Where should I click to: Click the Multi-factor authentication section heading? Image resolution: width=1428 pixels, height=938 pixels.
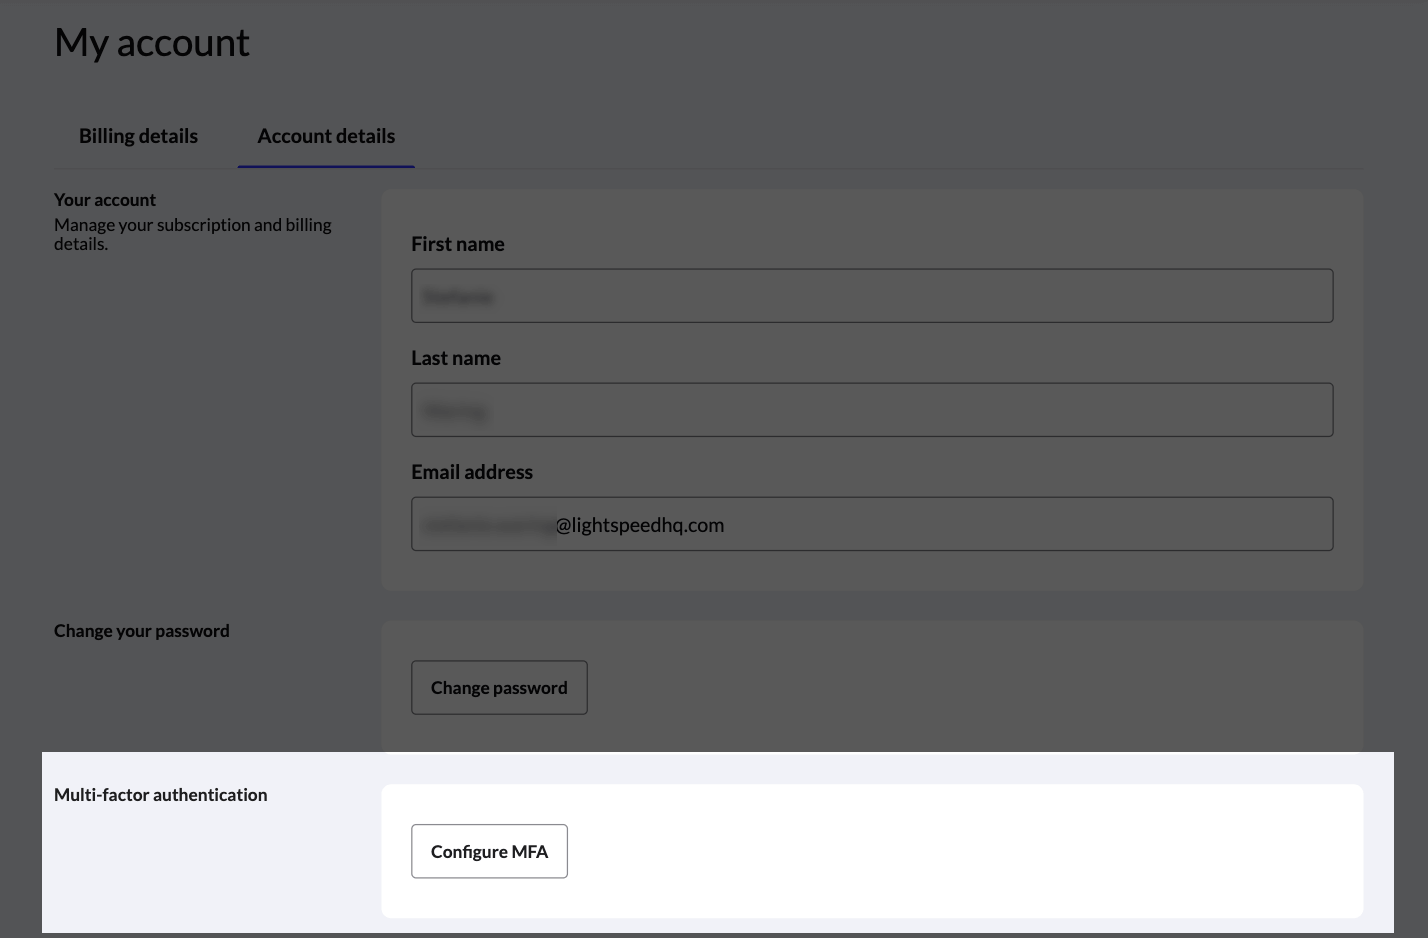click(161, 794)
